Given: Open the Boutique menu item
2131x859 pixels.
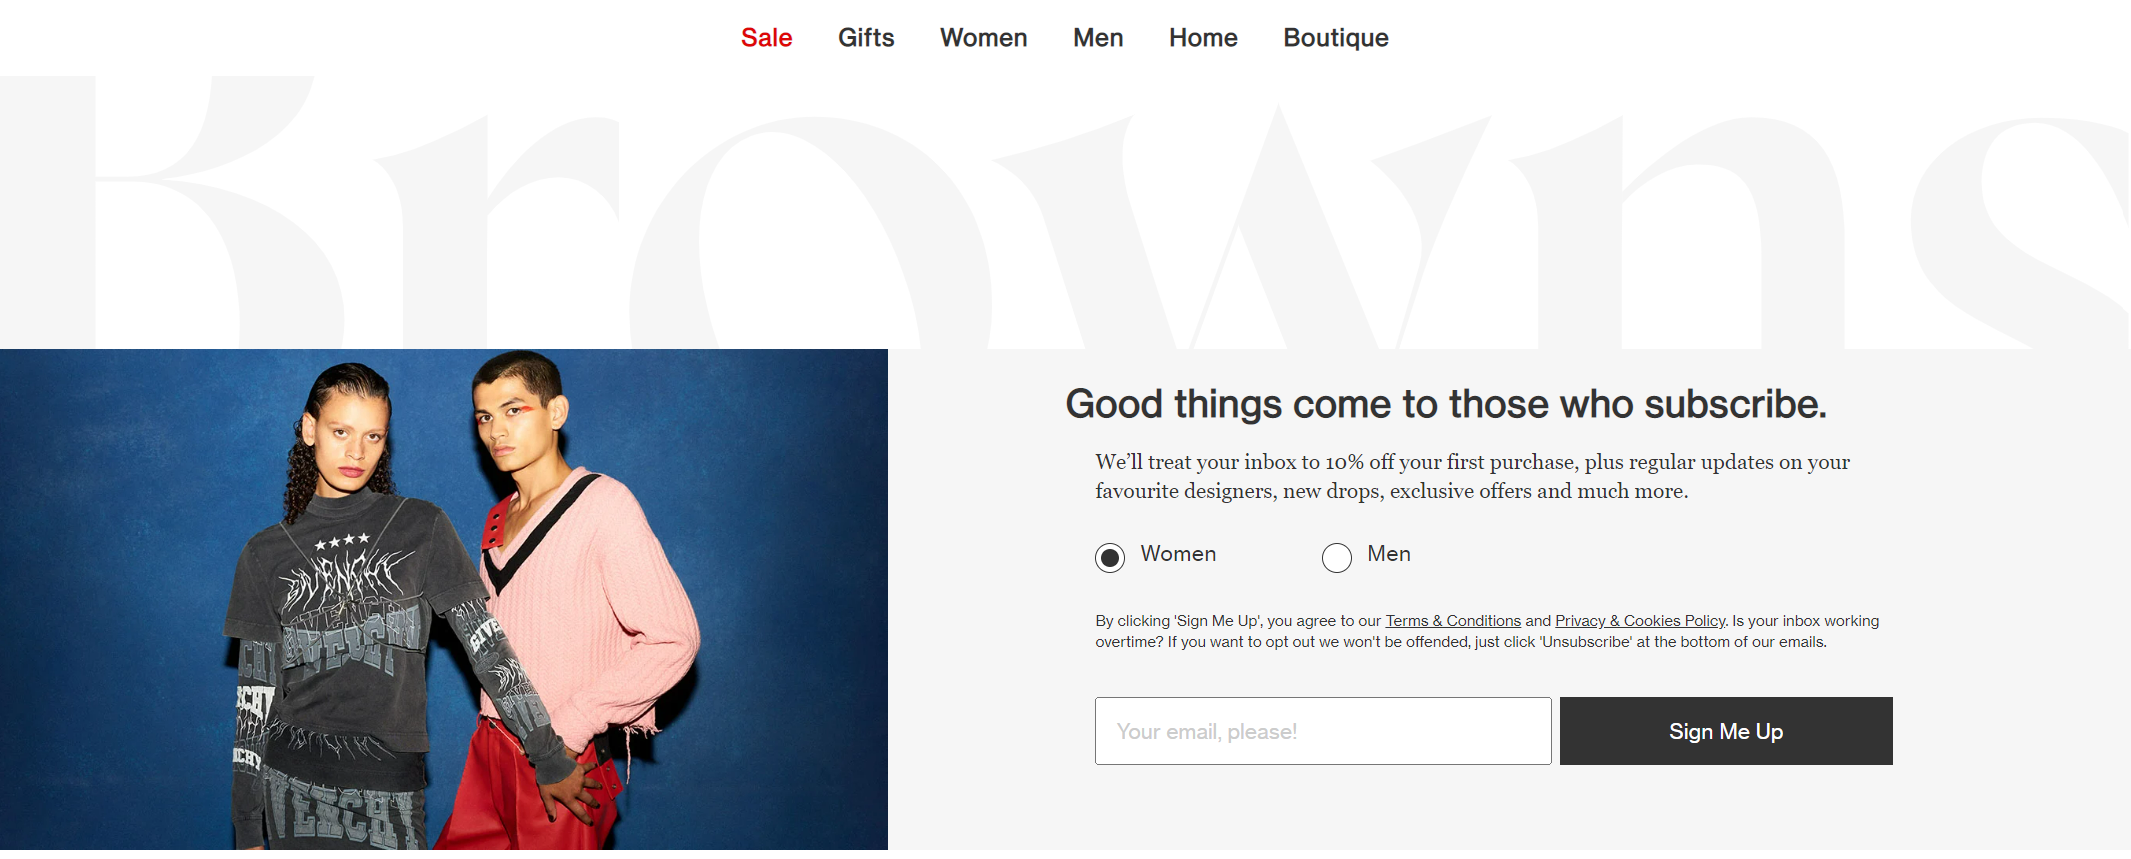Looking at the screenshot, I should (1336, 38).
